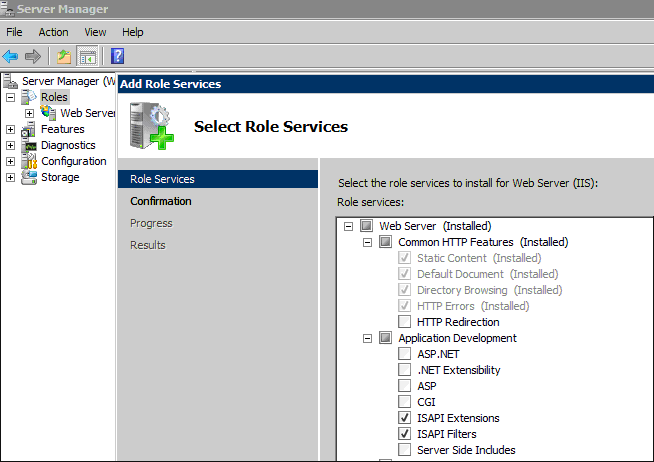Screen dimensions: 654x462
Task: Select the Roles node icon in tree
Action: point(29,97)
